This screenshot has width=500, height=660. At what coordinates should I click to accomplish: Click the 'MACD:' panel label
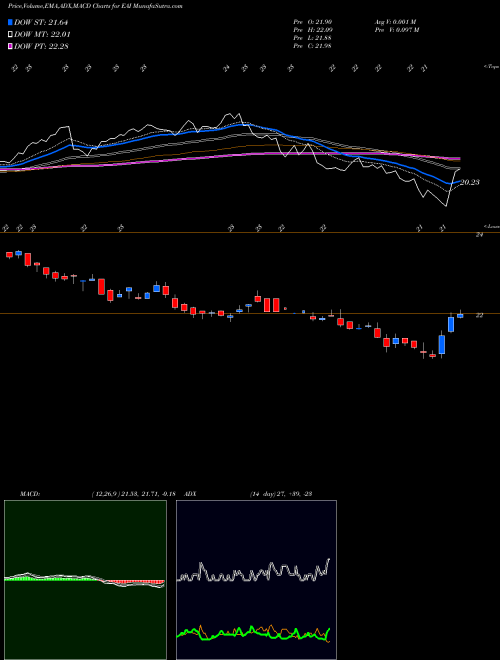coord(30,494)
